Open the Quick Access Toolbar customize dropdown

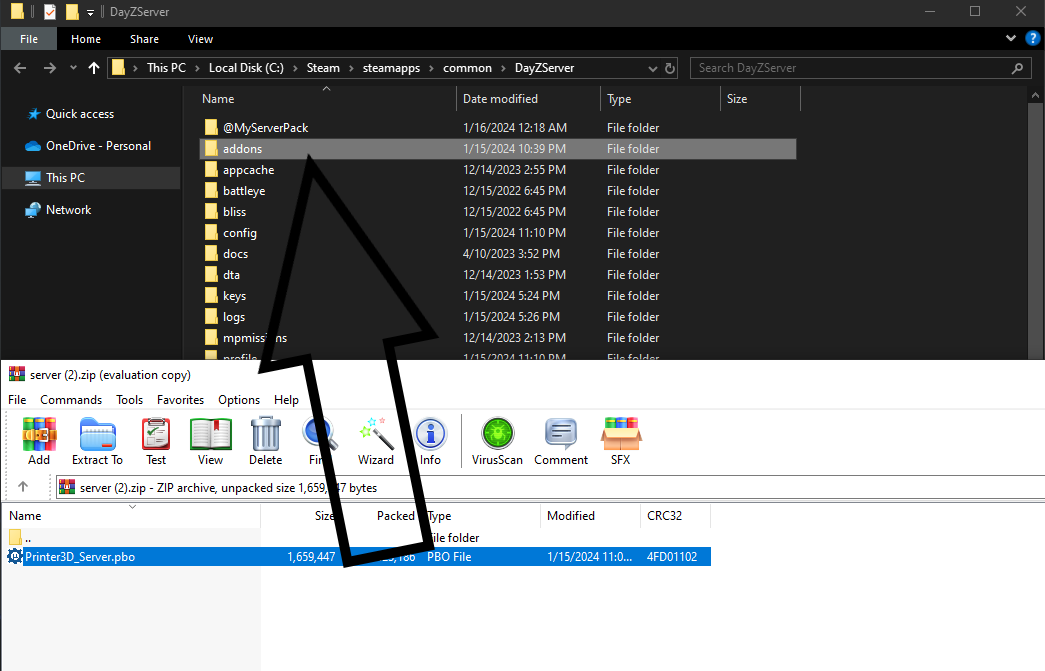click(91, 12)
